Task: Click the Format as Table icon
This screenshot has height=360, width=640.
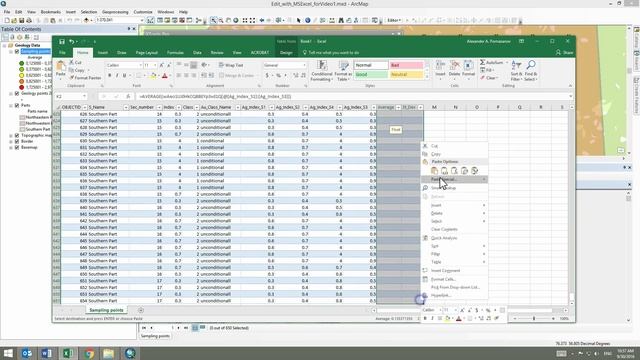Action: point(343,66)
